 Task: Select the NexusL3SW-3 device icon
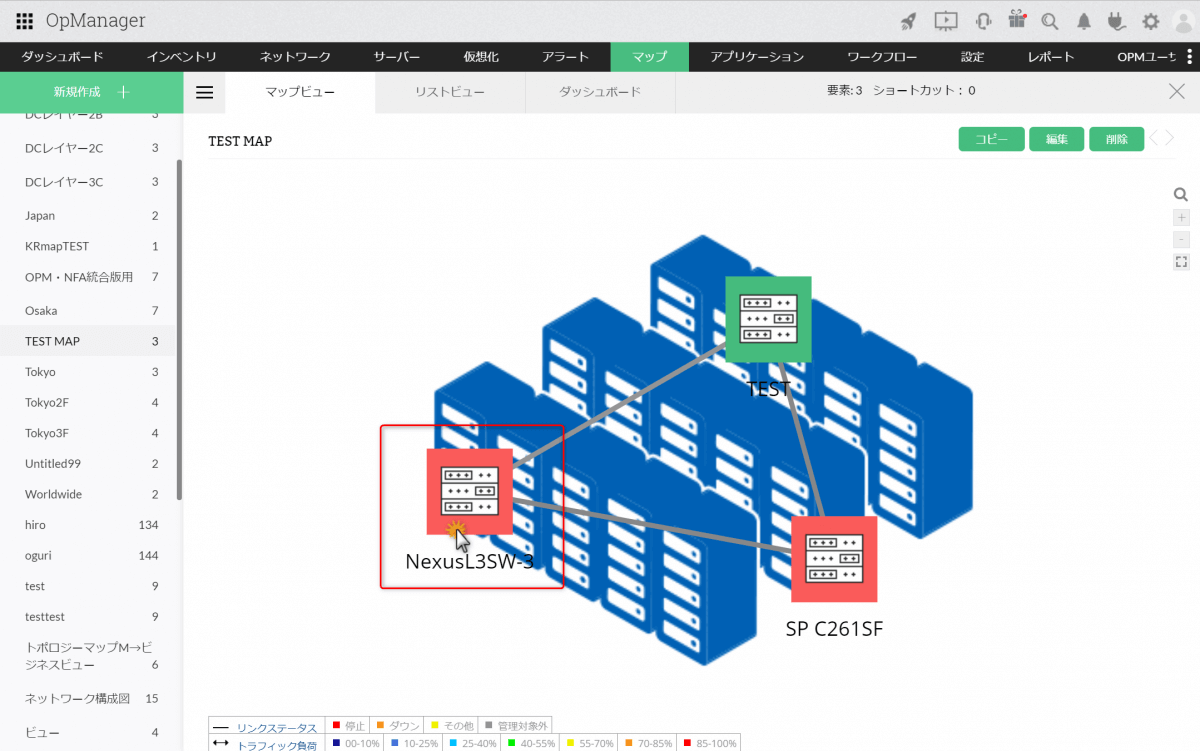(470, 491)
